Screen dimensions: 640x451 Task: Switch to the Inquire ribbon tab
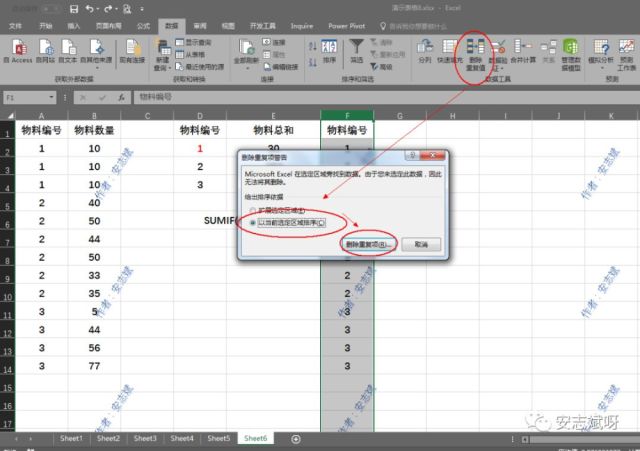click(302, 26)
